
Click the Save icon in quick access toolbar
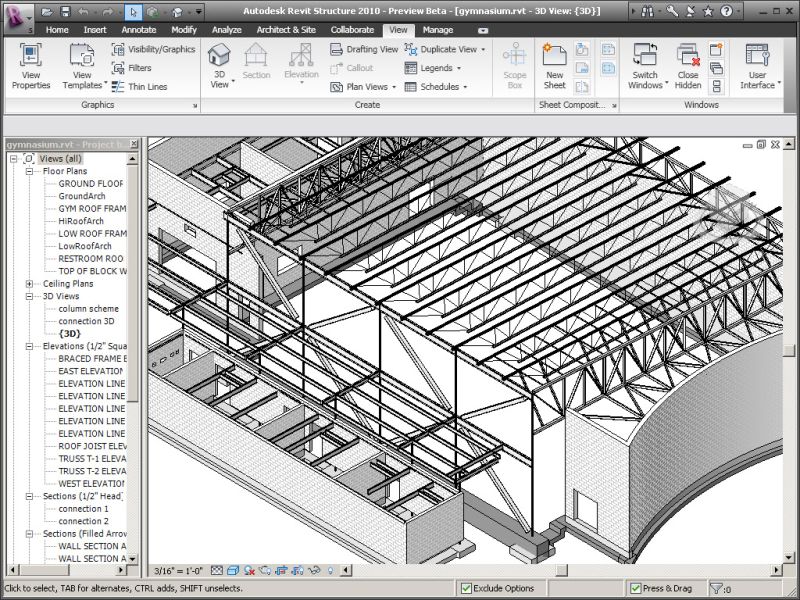(x=65, y=11)
